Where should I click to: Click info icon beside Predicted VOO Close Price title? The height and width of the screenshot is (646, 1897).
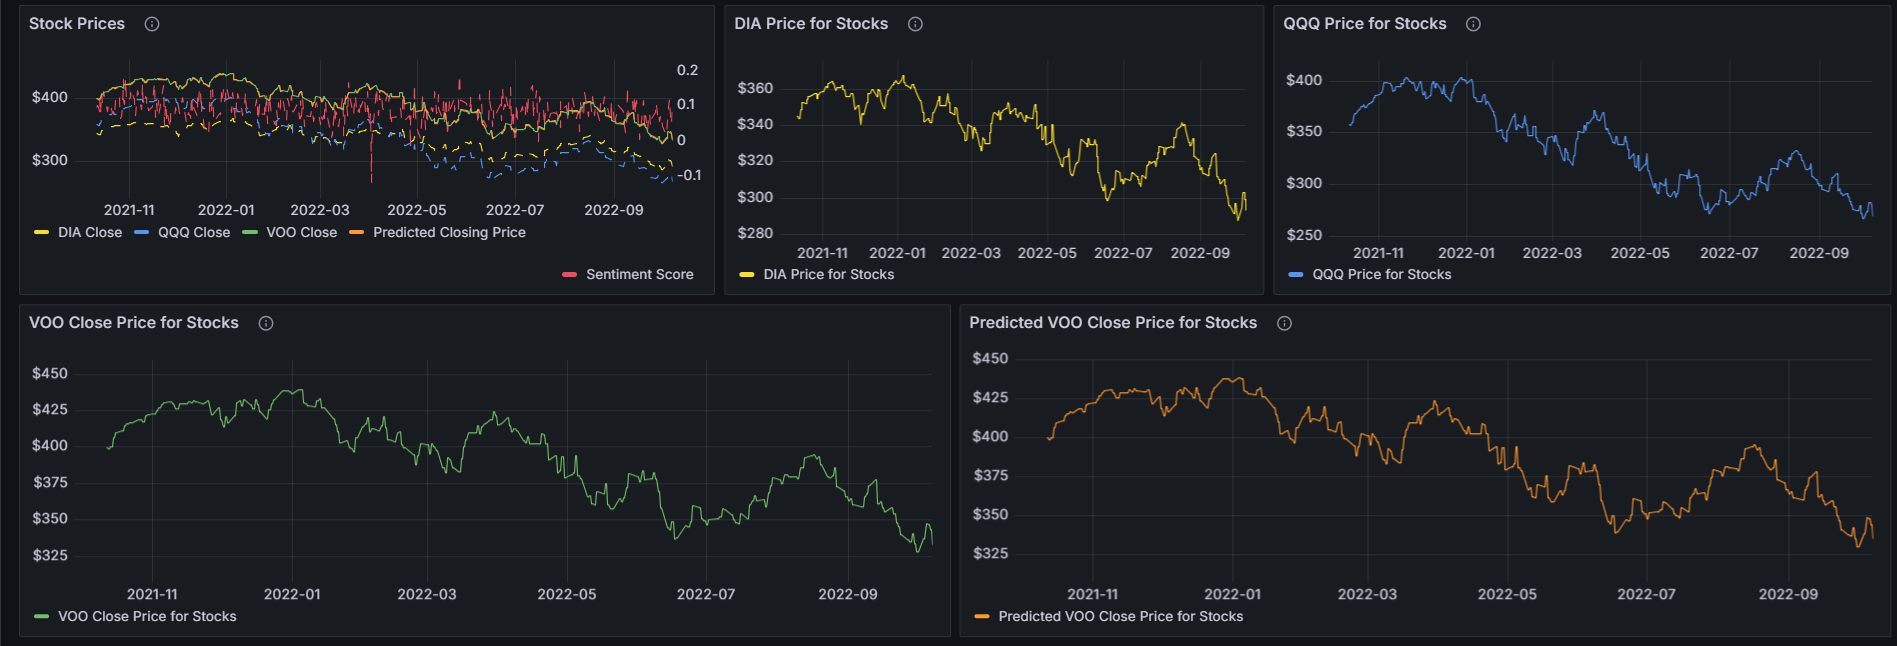[1285, 323]
